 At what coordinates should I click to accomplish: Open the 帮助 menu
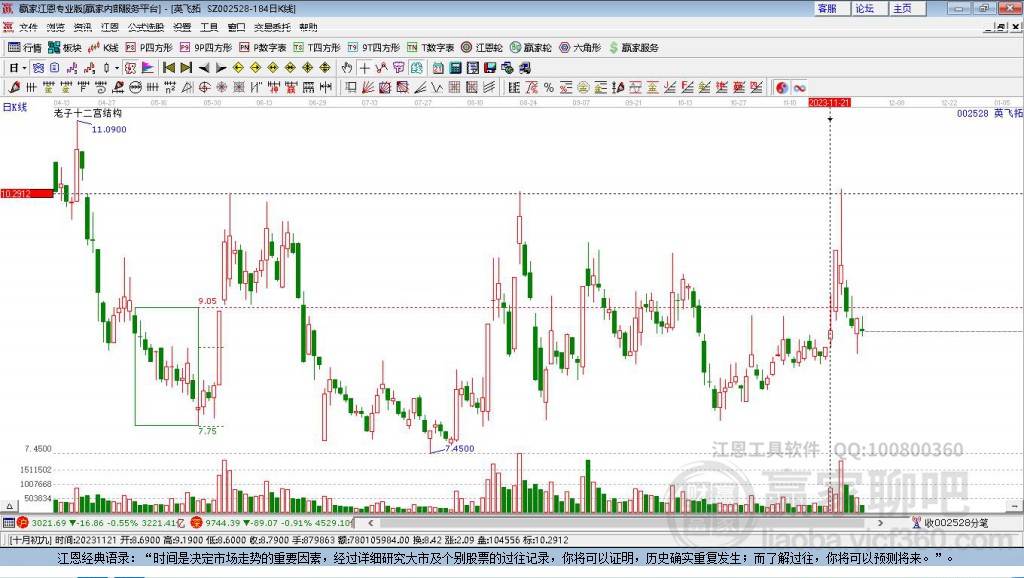click(x=308, y=27)
